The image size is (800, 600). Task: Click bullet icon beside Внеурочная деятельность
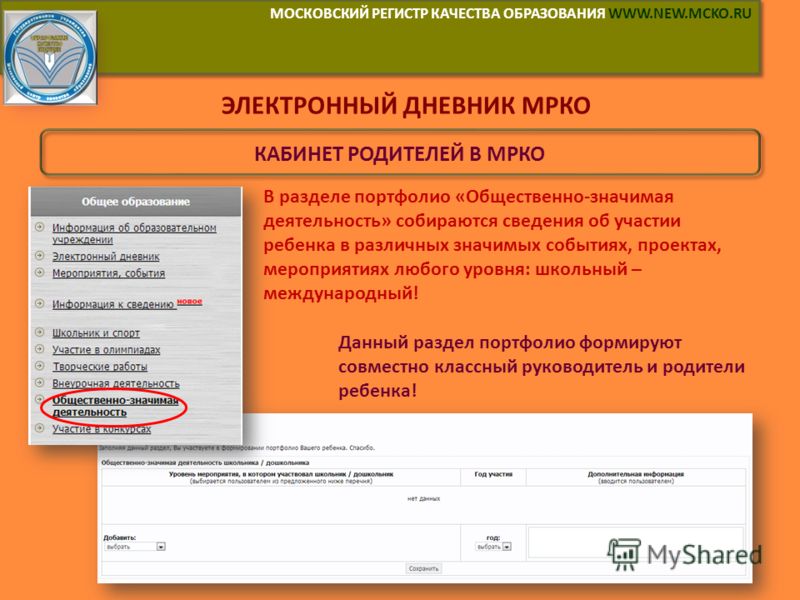pos(39,382)
